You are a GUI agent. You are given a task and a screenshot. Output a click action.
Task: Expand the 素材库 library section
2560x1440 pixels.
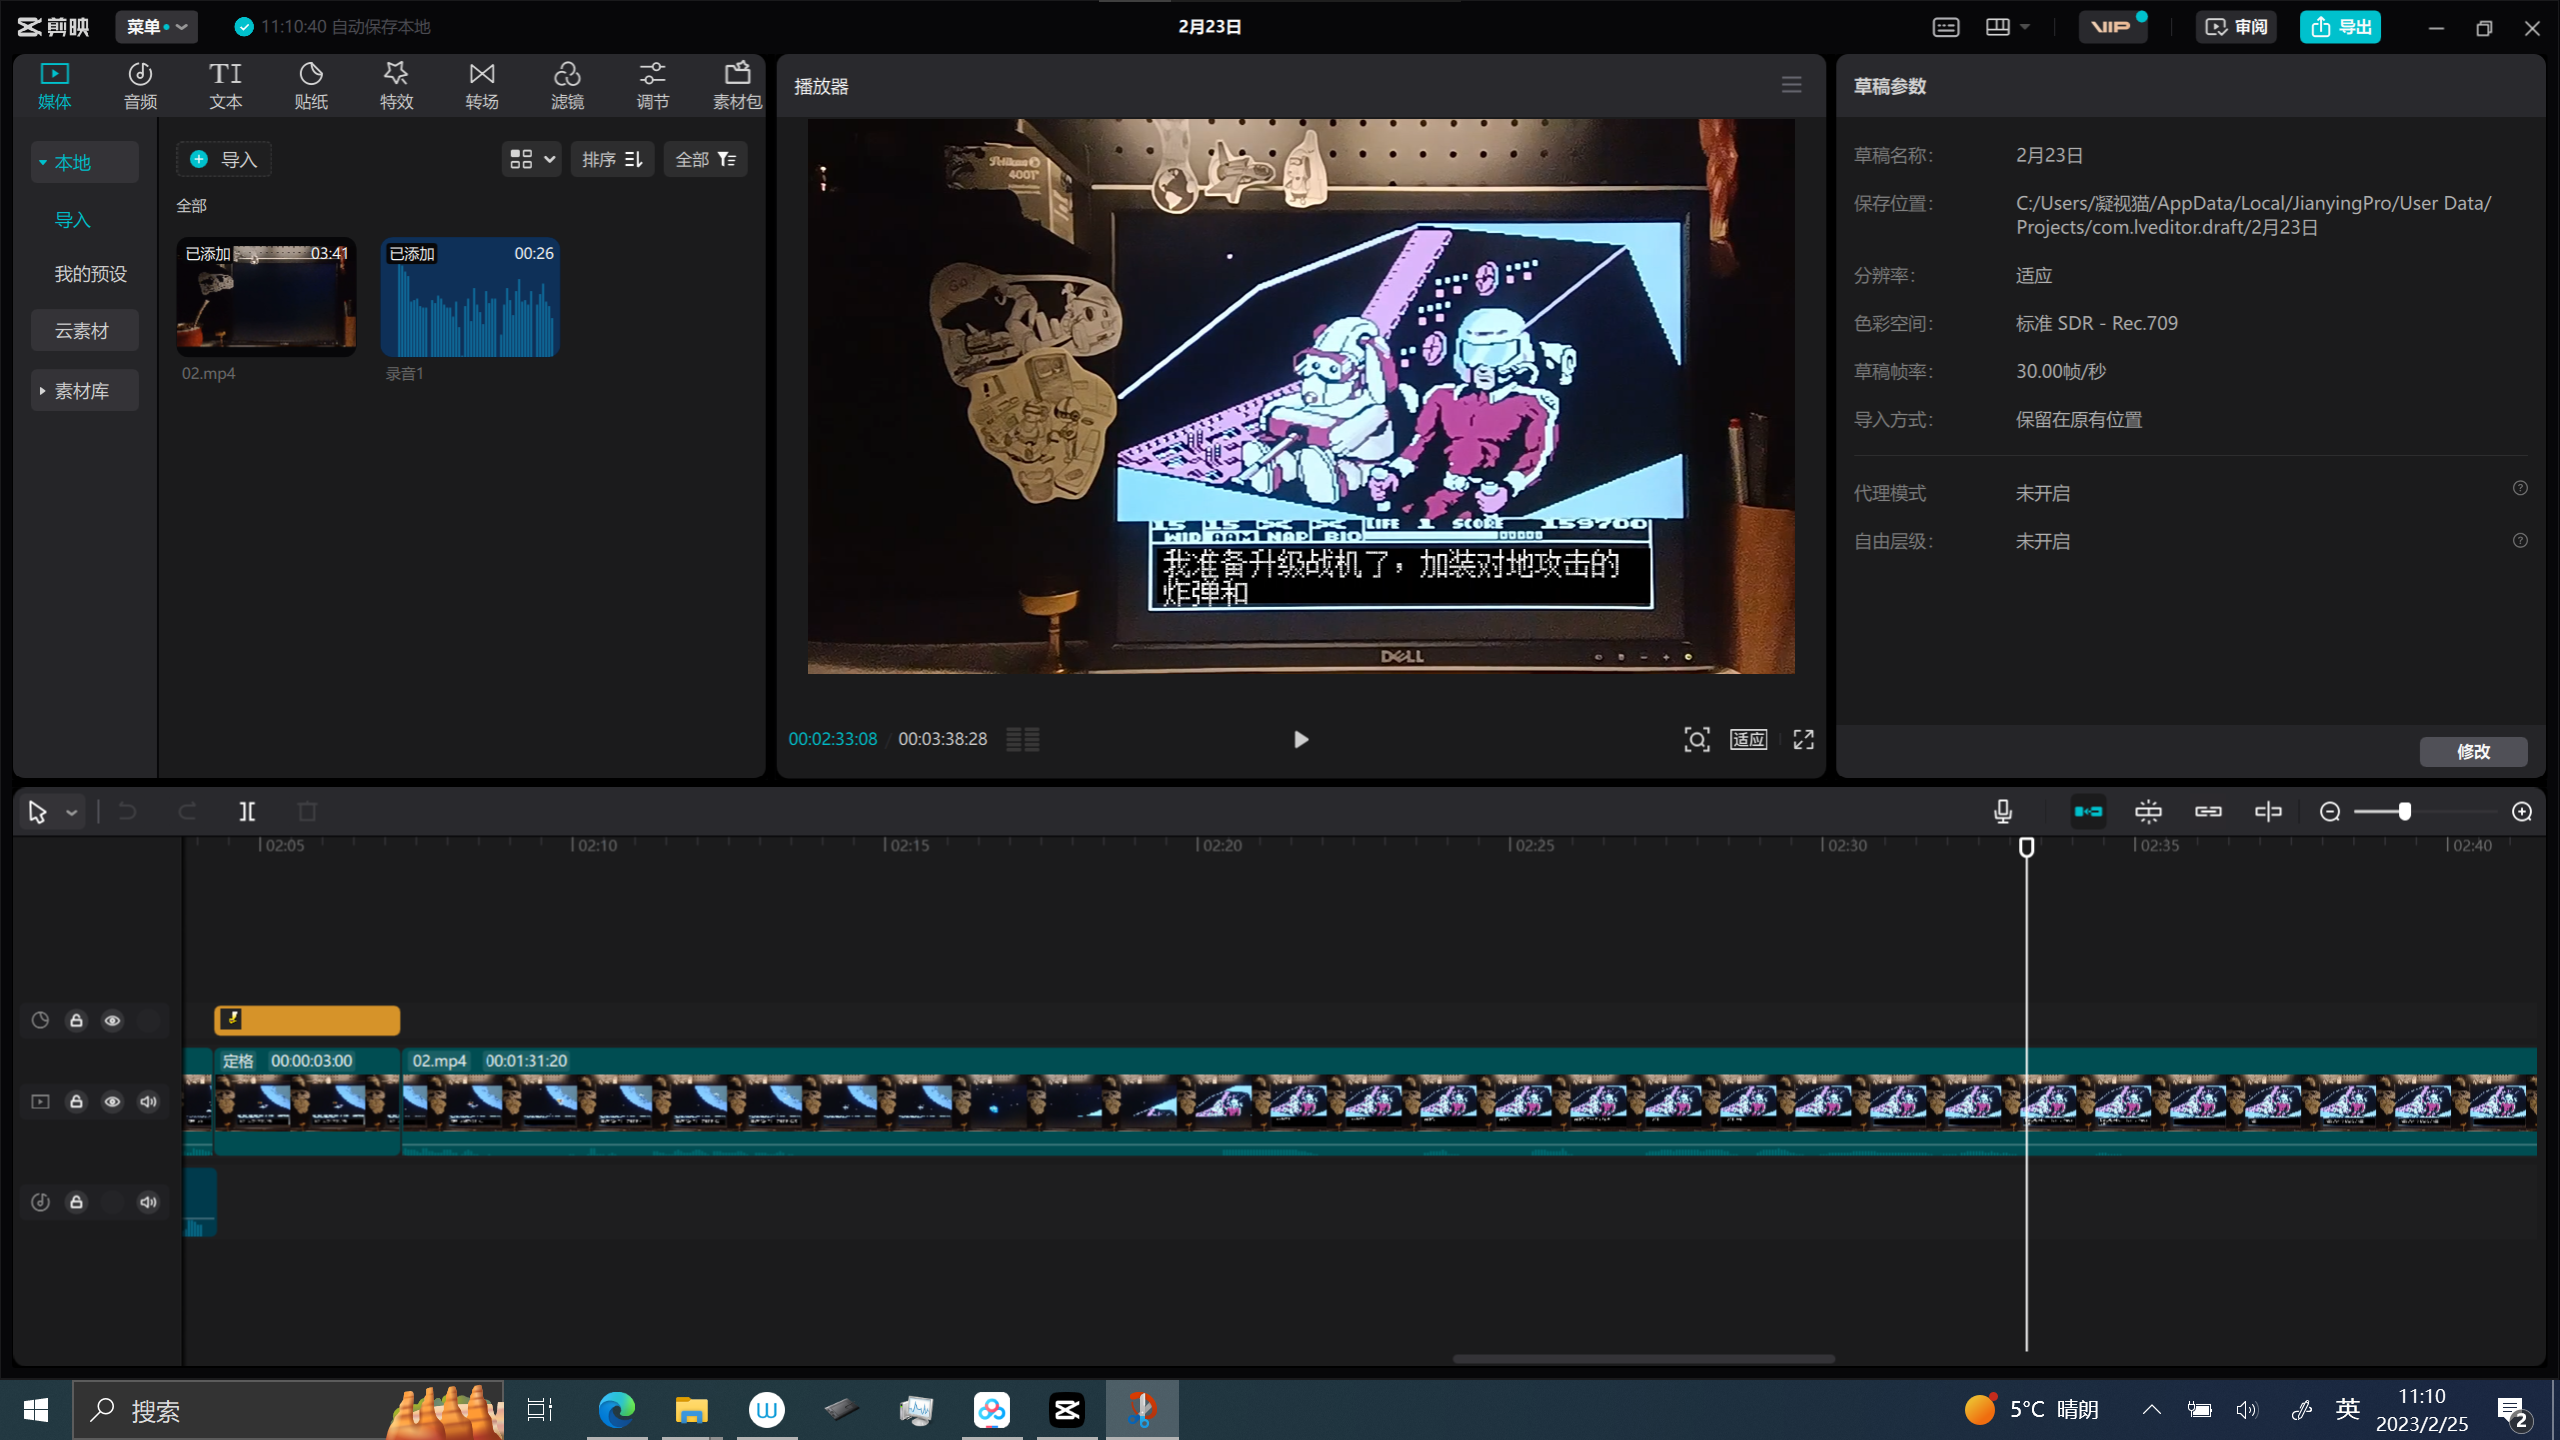click(x=85, y=391)
